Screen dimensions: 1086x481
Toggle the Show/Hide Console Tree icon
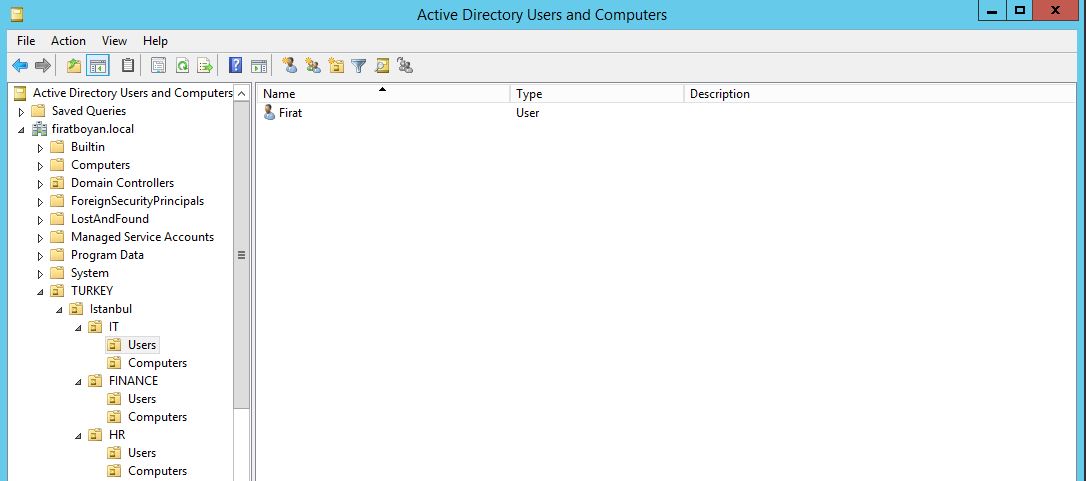[98, 66]
